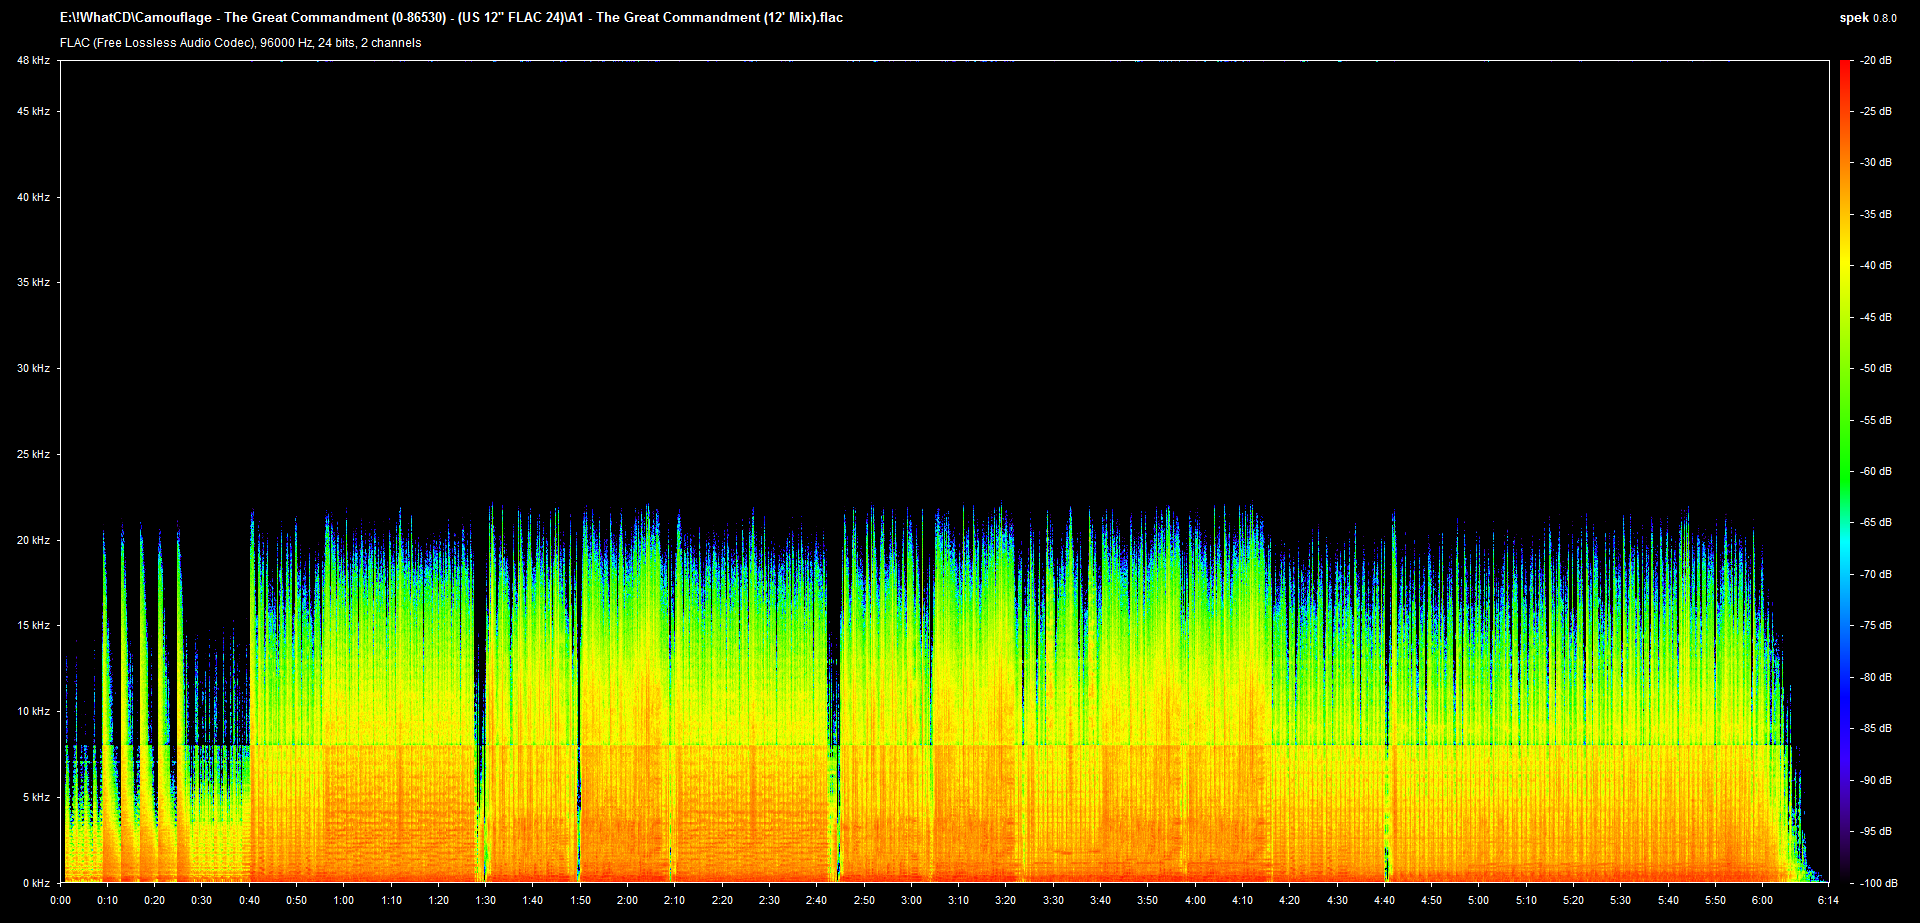1920x923 pixels.
Task: Click the FLAC file path title text
Action: pyautogui.click(x=451, y=18)
